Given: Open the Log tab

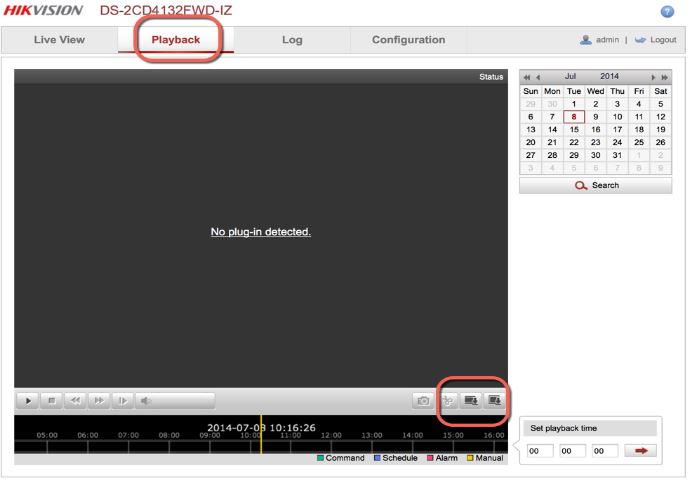Looking at the screenshot, I should [x=292, y=40].
